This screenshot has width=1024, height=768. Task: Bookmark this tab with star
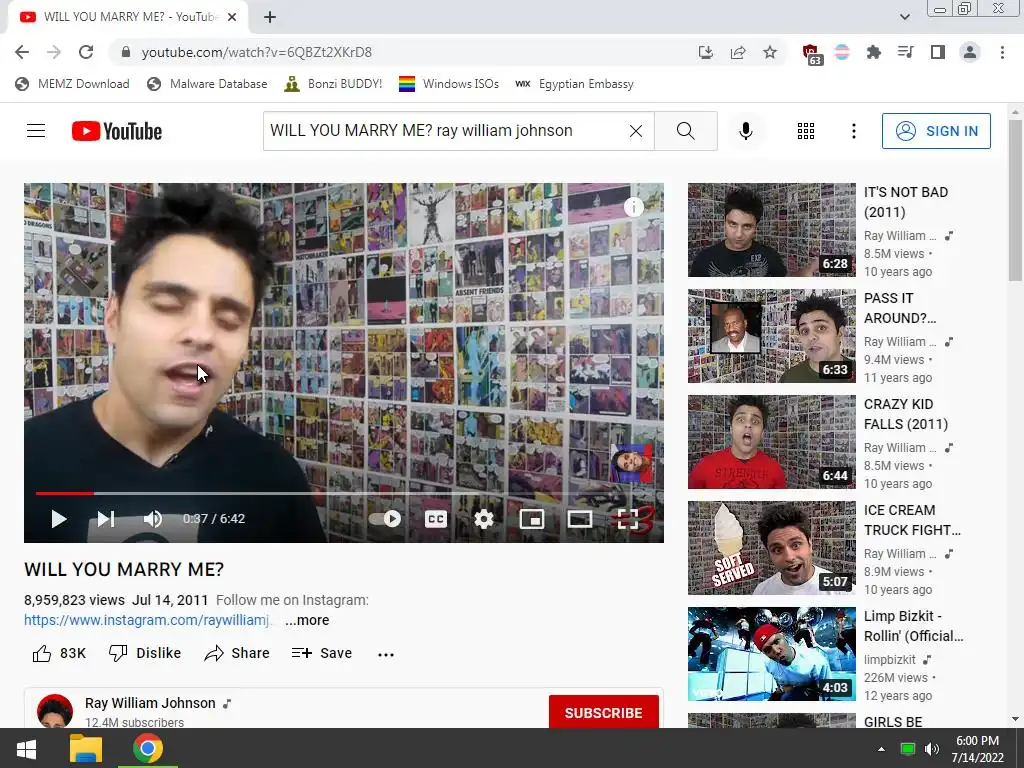point(770,52)
